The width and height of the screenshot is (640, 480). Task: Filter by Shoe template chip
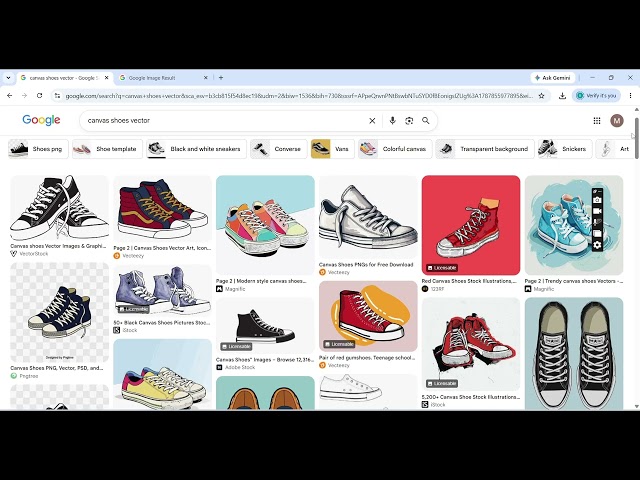pyautogui.click(x=107, y=149)
